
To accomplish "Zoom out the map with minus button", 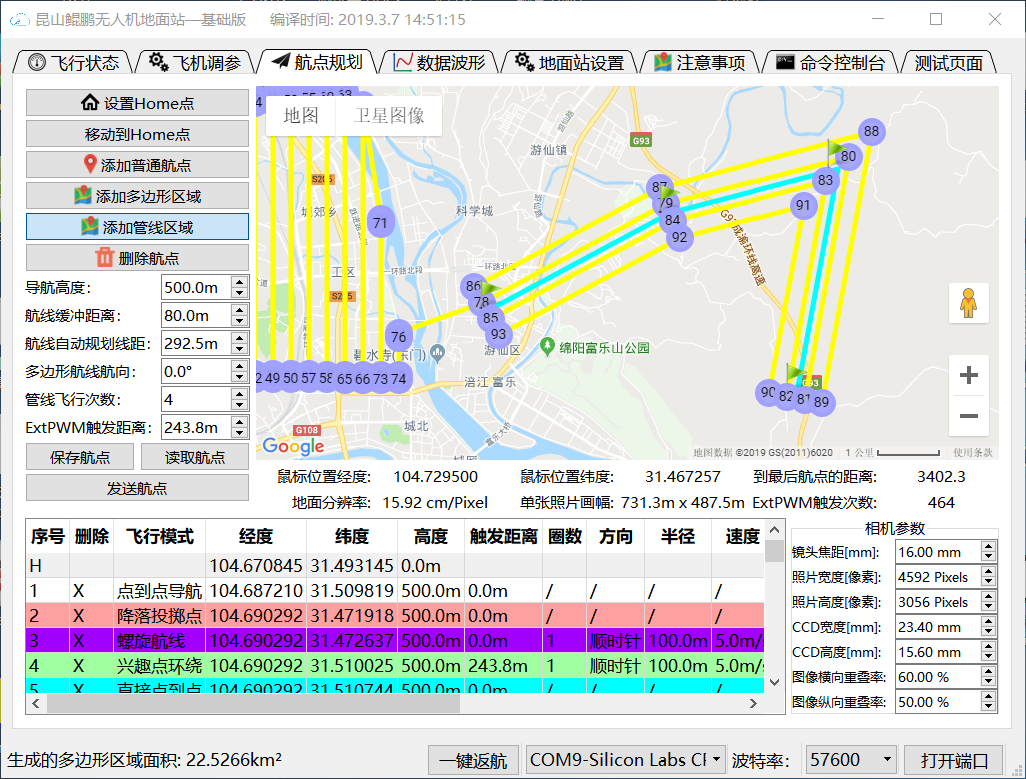I will pos(968,416).
